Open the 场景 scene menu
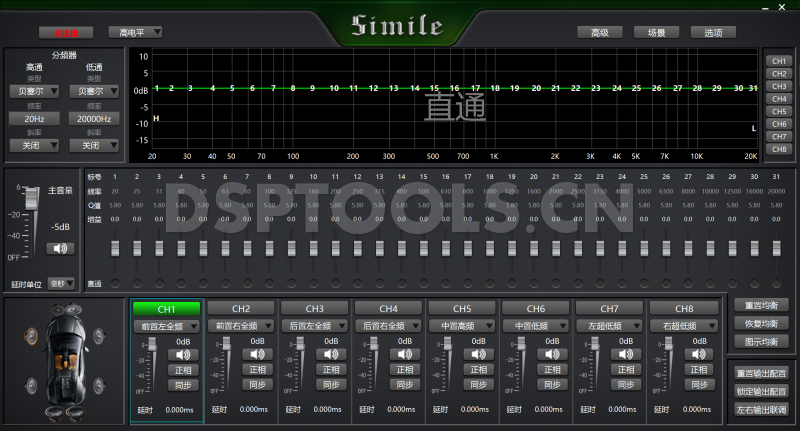The height and width of the screenshot is (431, 800). 656,32
